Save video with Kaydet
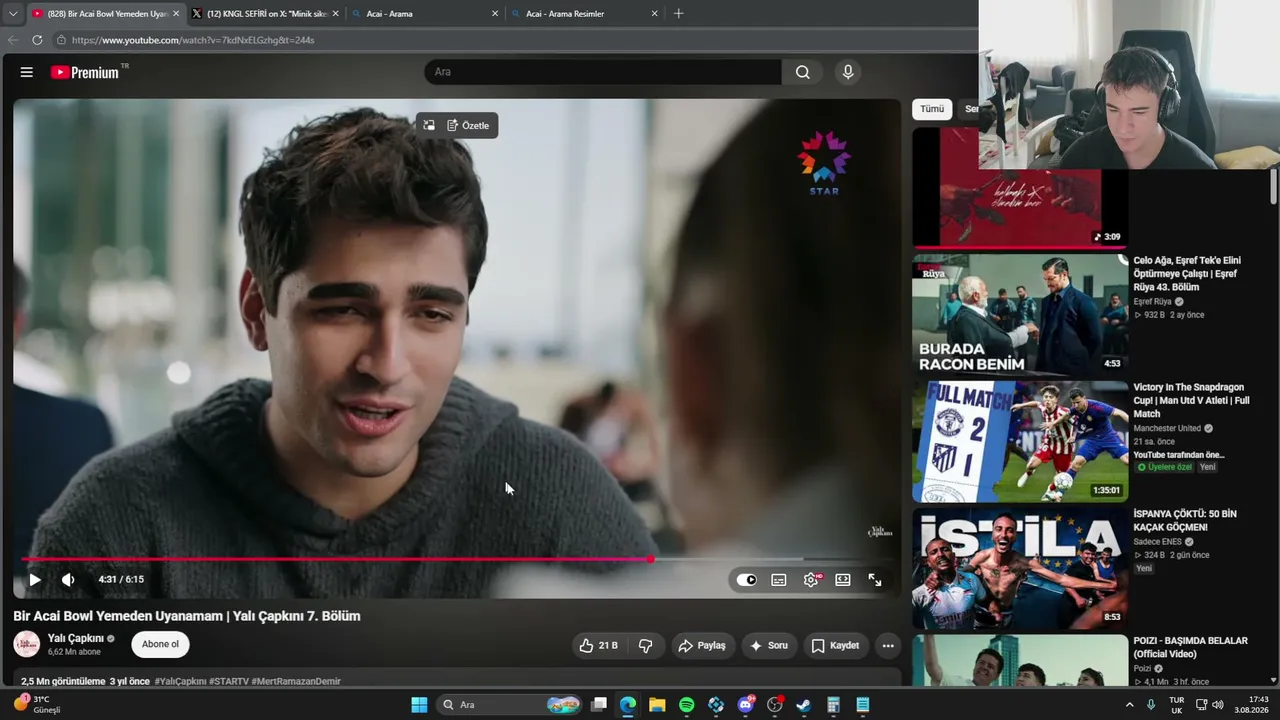 835,646
